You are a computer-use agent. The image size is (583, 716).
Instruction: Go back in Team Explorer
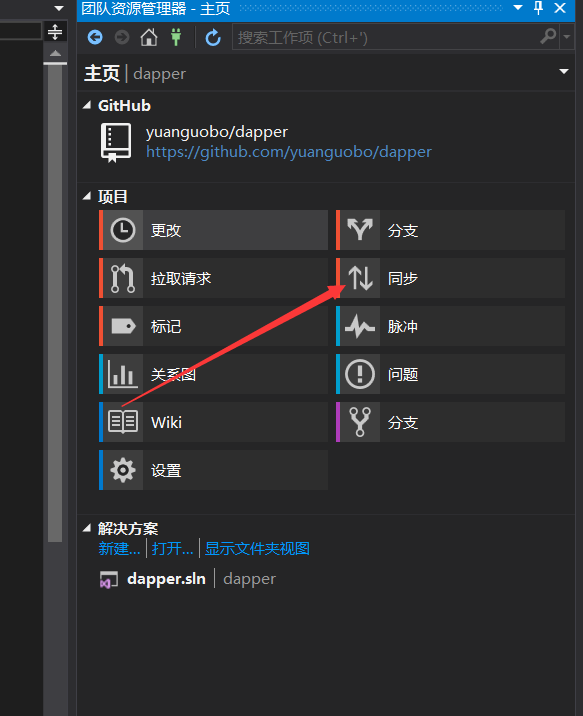[x=95, y=37]
